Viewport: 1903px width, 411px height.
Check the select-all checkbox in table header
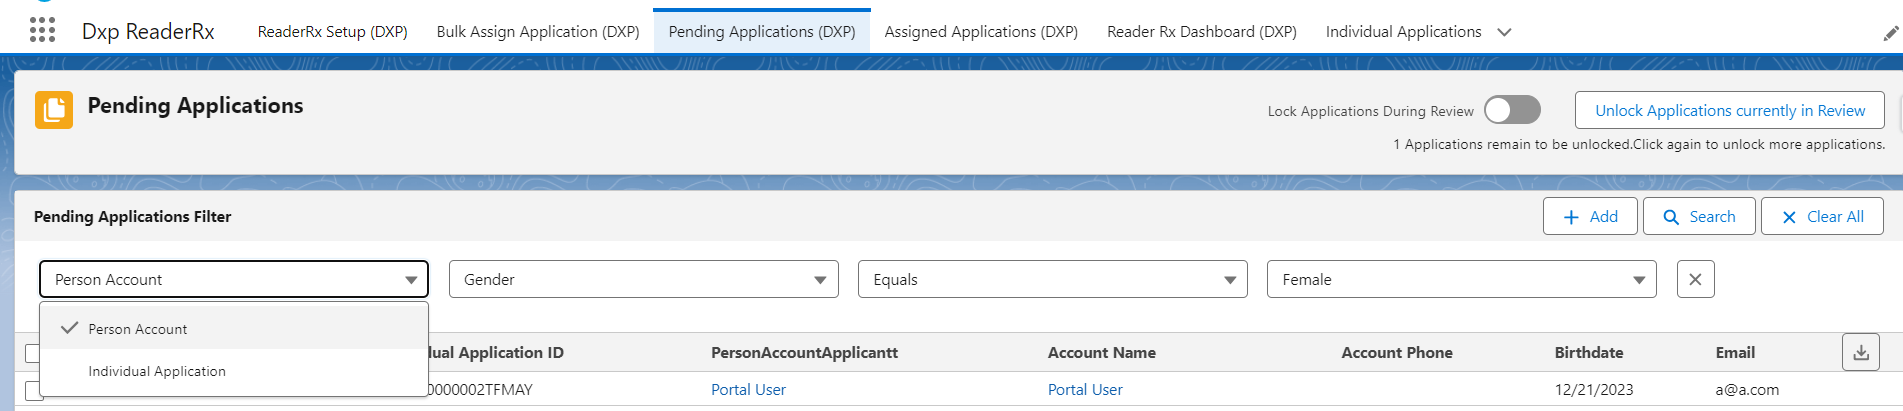coord(32,353)
